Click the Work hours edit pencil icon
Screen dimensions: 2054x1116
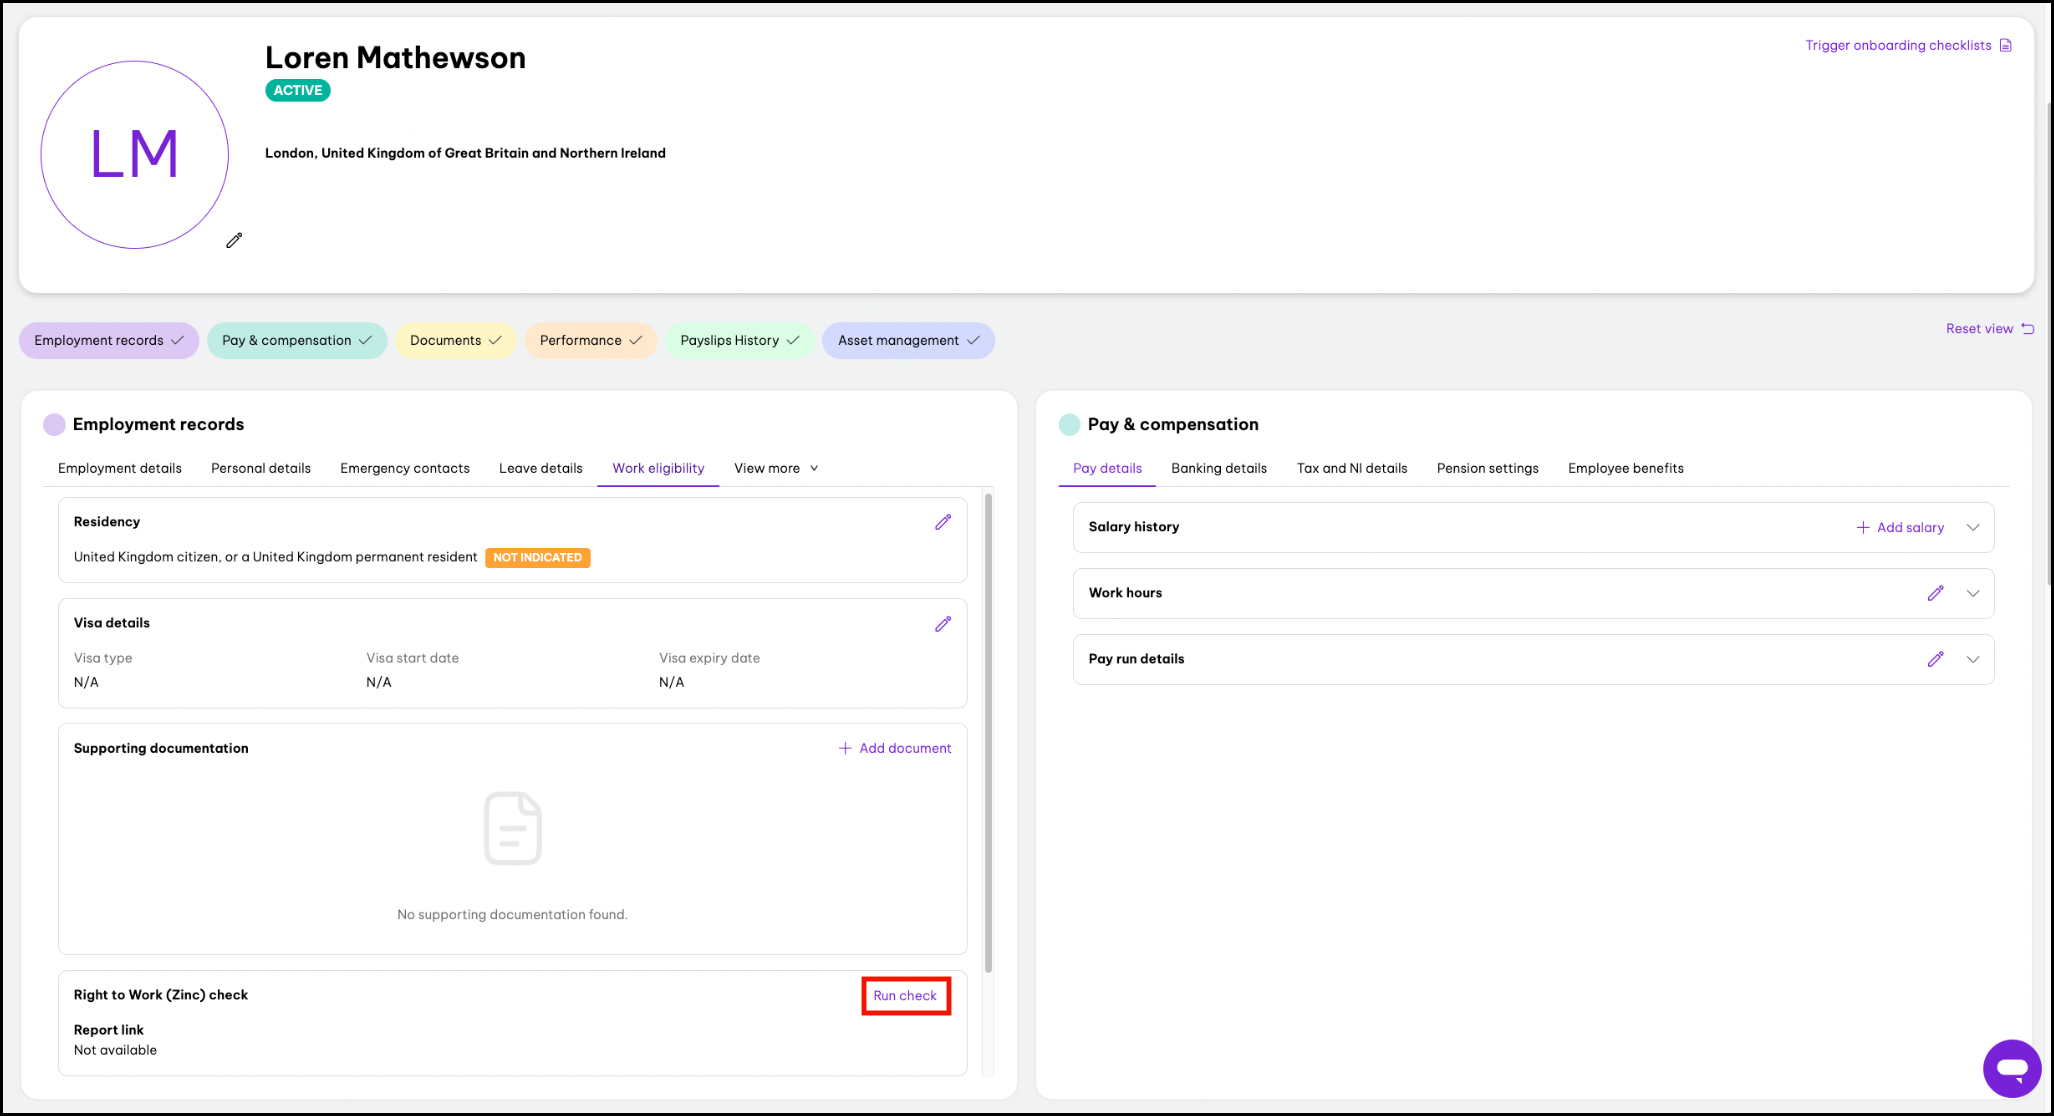click(x=1935, y=593)
